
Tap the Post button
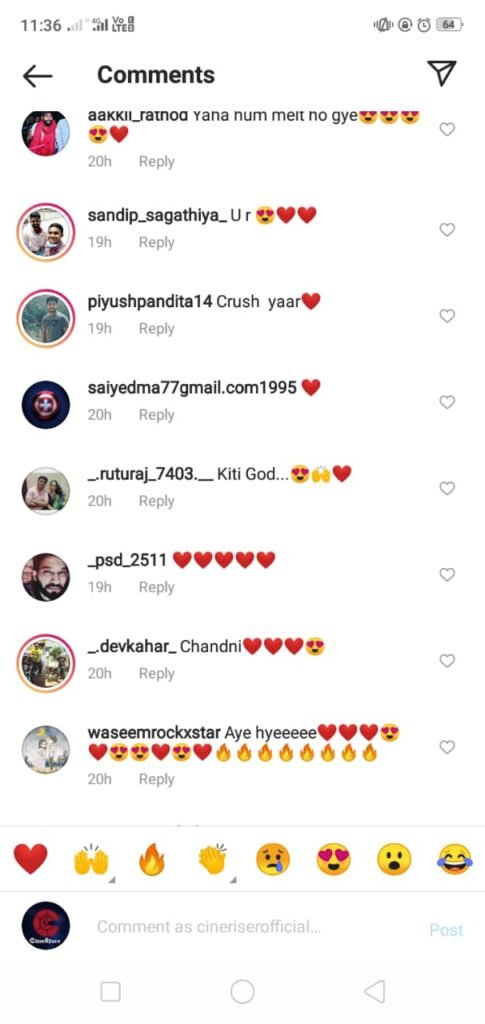coord(446,929)
